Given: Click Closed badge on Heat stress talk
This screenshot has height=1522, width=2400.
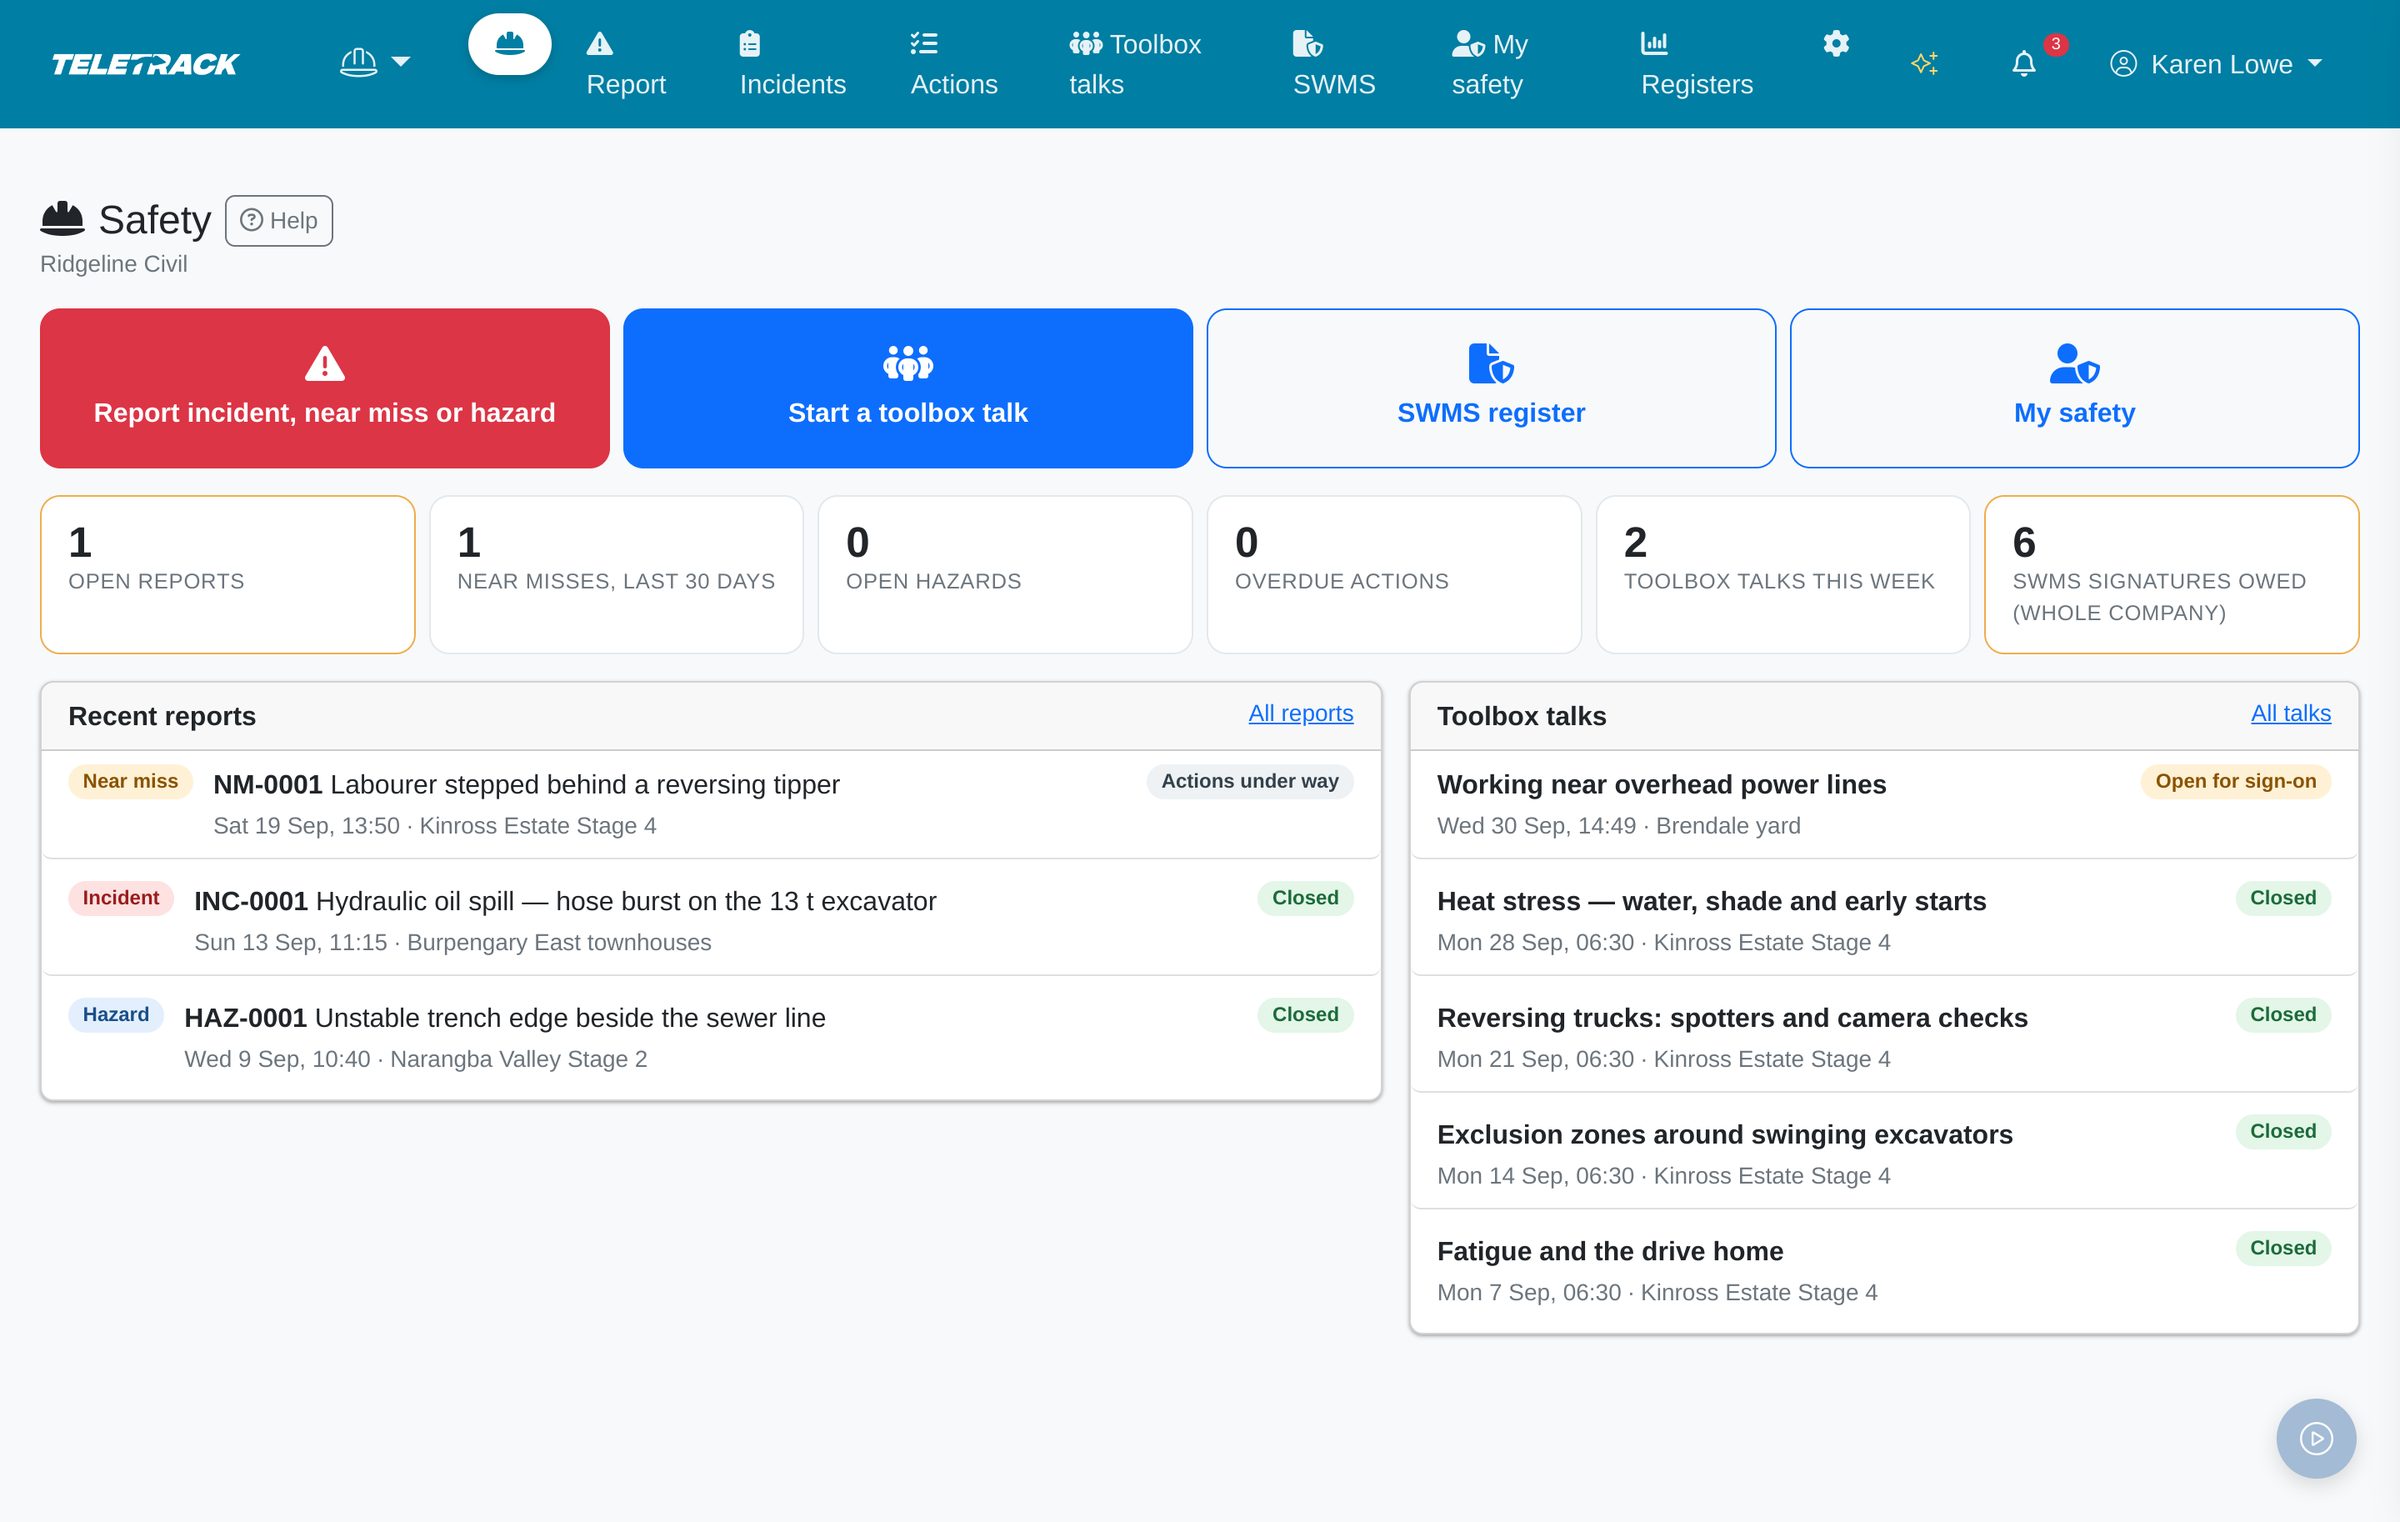Looking at the screenshot, I should coord(2283,898).
